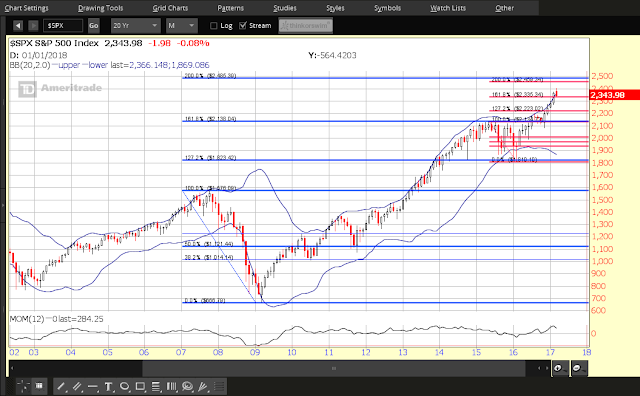Click the MOM(12) study label
640x396 pixels.
pos(27,319)
